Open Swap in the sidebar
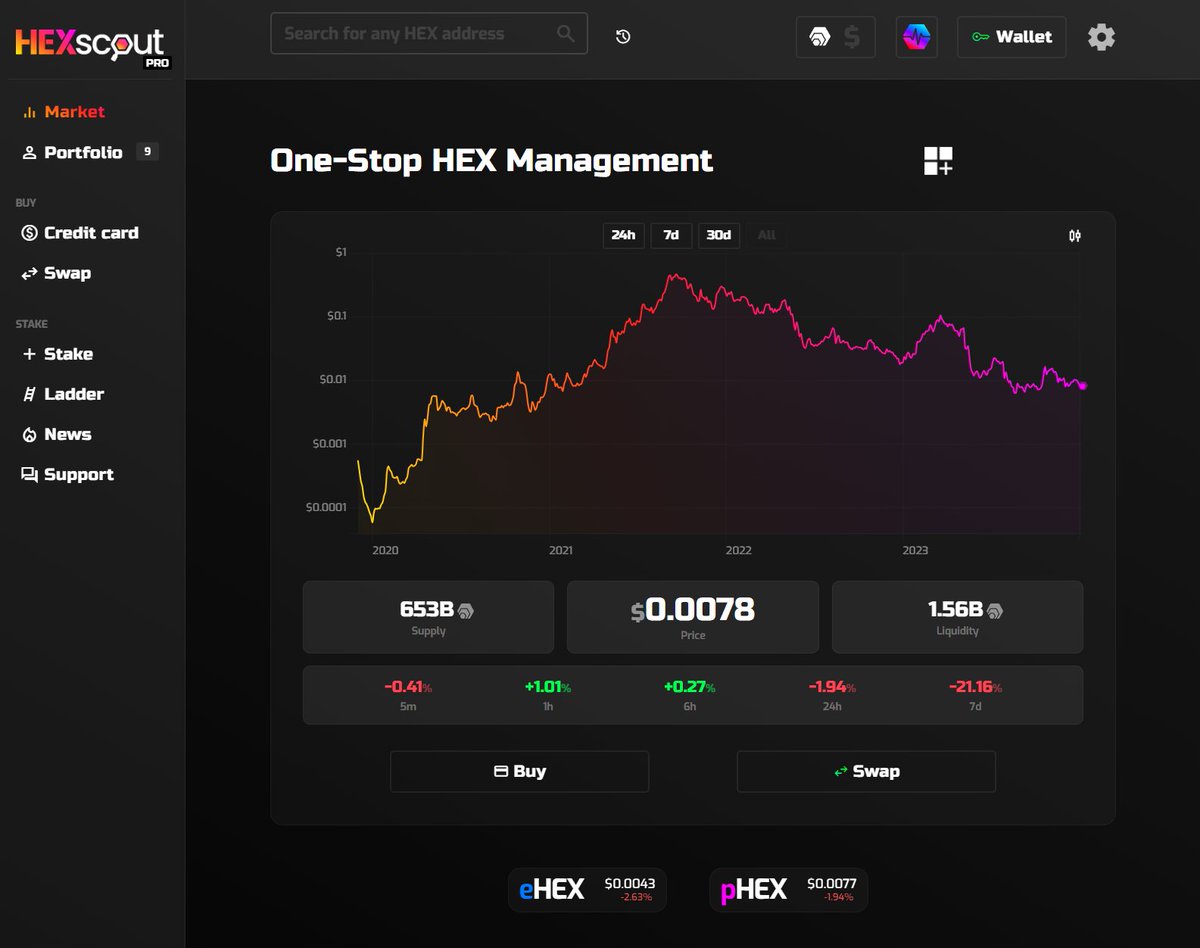 tap(56, 273)
